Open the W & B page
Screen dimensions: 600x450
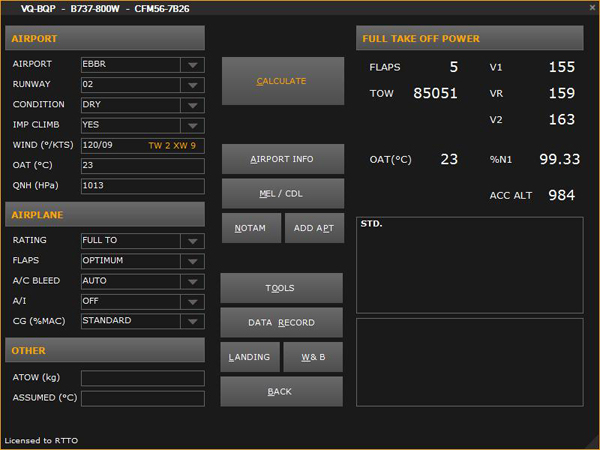click(313, 357)
